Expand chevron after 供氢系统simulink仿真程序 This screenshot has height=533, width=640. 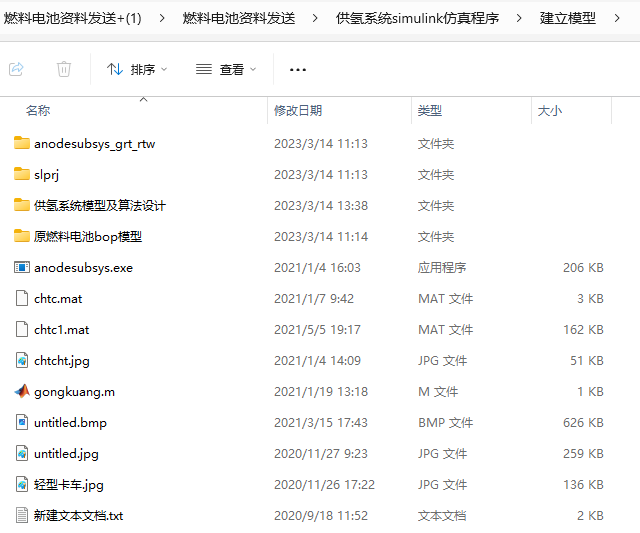point(519,18)
